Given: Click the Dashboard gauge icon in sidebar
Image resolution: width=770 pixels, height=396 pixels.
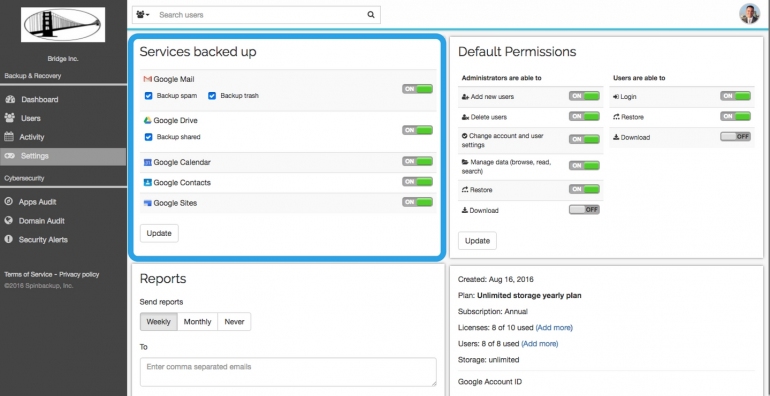Looking at the screenshot, I should (x=10, y=99).
